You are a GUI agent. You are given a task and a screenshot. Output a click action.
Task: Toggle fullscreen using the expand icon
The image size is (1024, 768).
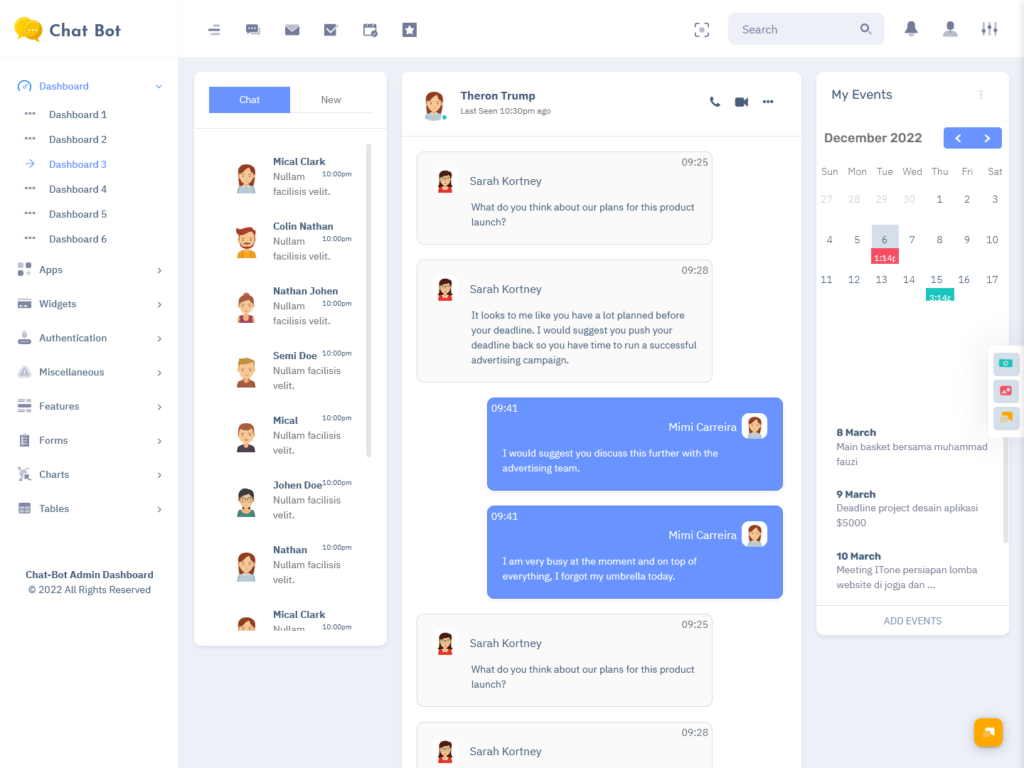pyautogui.click(x=701, y=30)
